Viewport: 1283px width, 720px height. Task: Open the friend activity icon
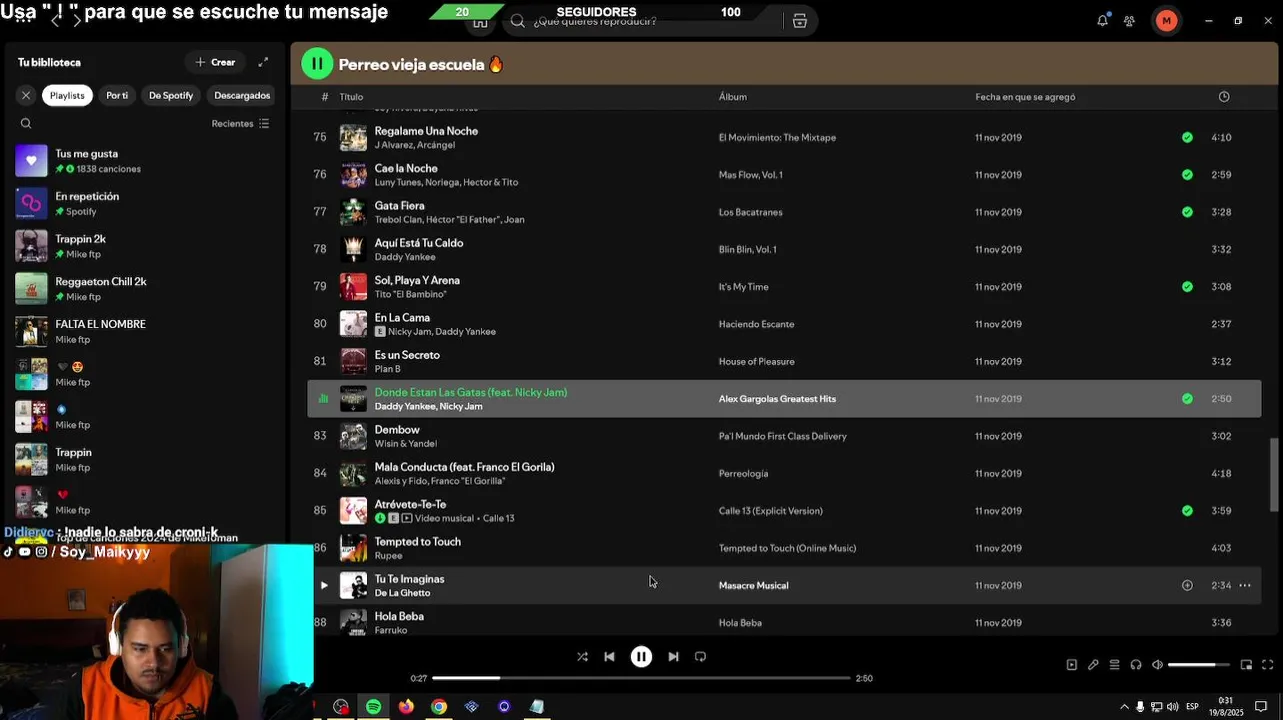pyautogui.click(x=1129, y=21)
